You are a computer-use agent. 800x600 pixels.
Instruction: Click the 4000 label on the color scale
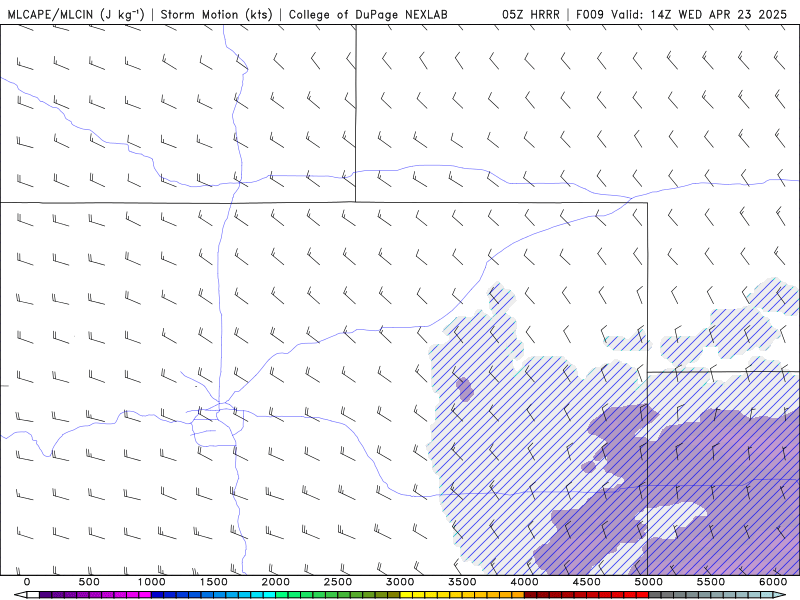click(x=525, y=582)
